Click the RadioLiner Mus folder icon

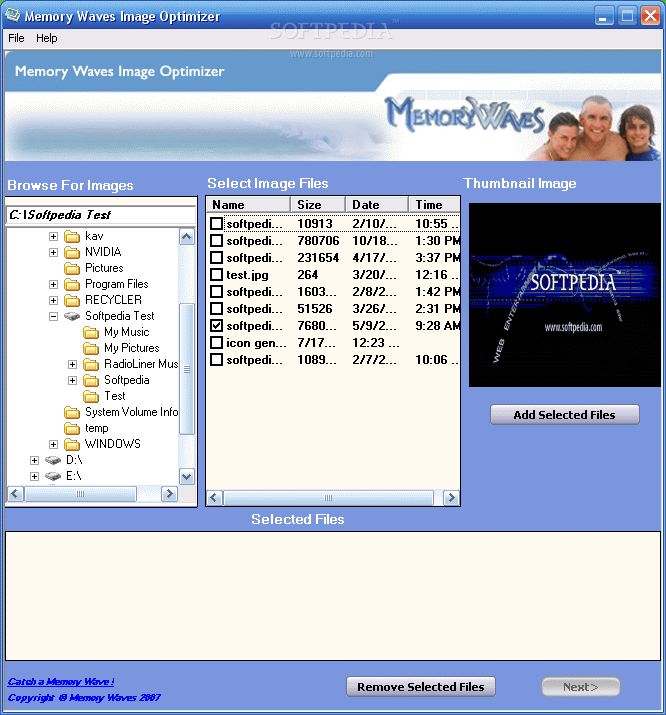tap(91, 364)
